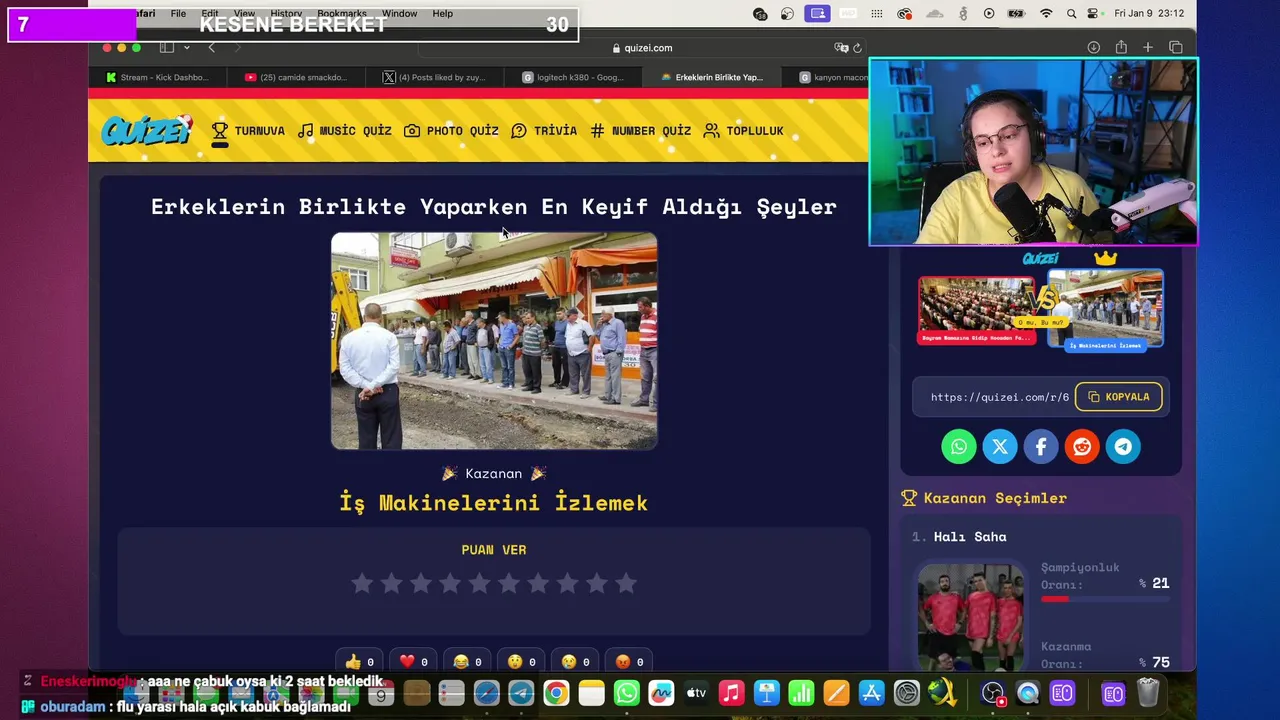The width and height of the screenshot is (1280, 720).
Task: Share result on Telegram
Action: [1123, 446]
